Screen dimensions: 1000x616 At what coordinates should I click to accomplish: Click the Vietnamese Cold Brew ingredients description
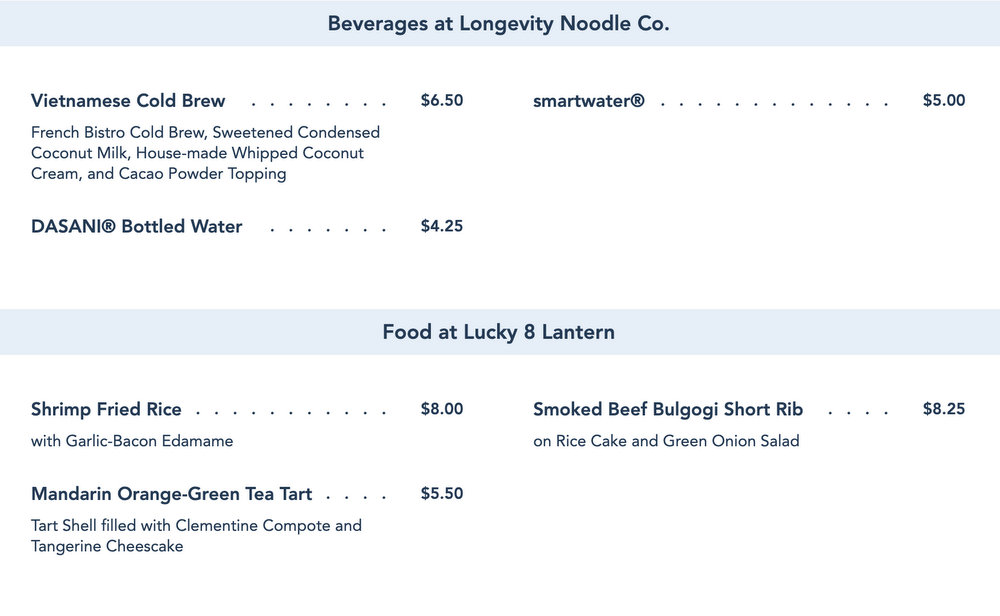205,153
